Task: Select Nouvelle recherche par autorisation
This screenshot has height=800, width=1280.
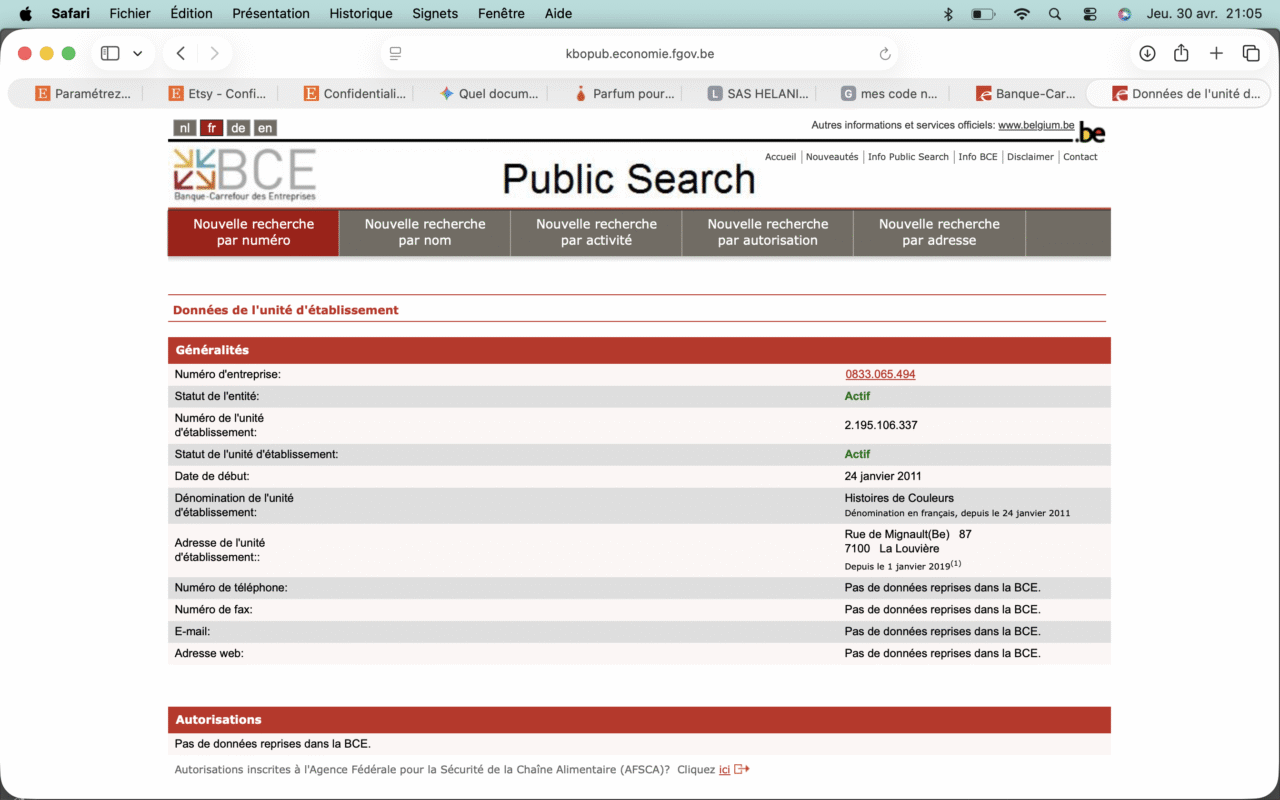Action: pyautogui.click(x=768, y=232)
